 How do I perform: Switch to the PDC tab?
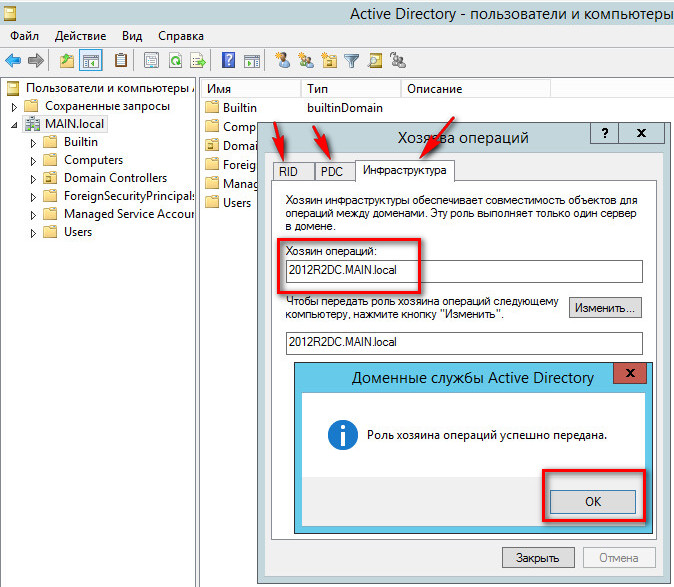tap(334, 171)
